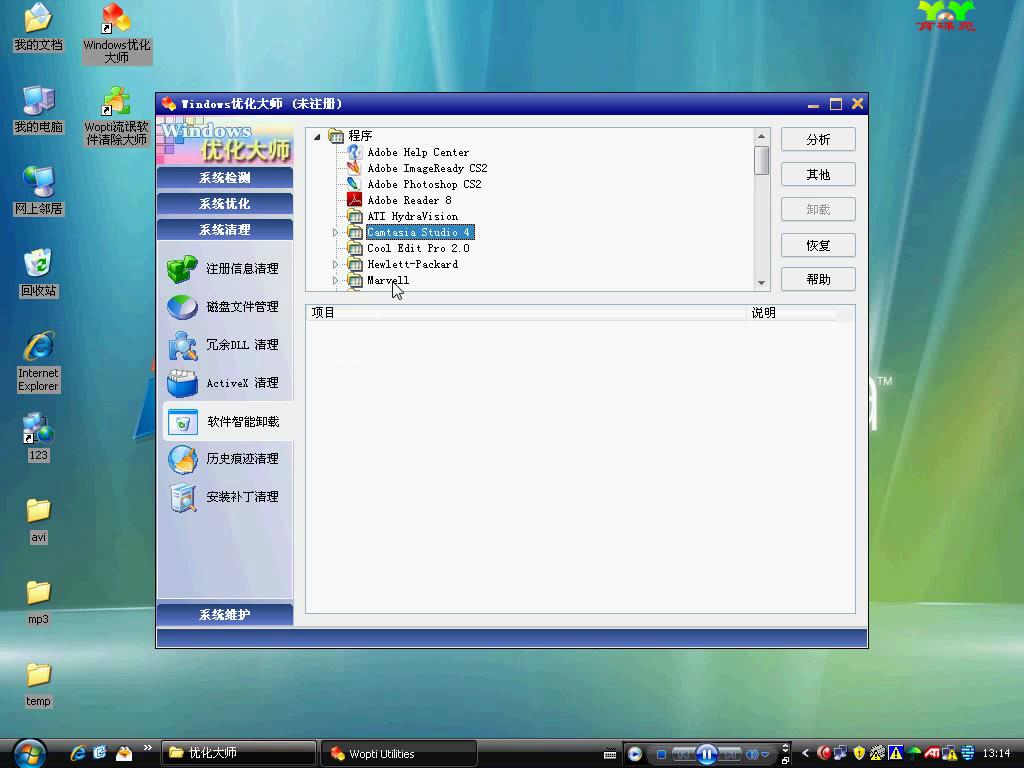This screenshot has height=768, width=1024.
Task: Click the green umbrella tray icon
Action: pyautogui.click(x=914, y=753)
